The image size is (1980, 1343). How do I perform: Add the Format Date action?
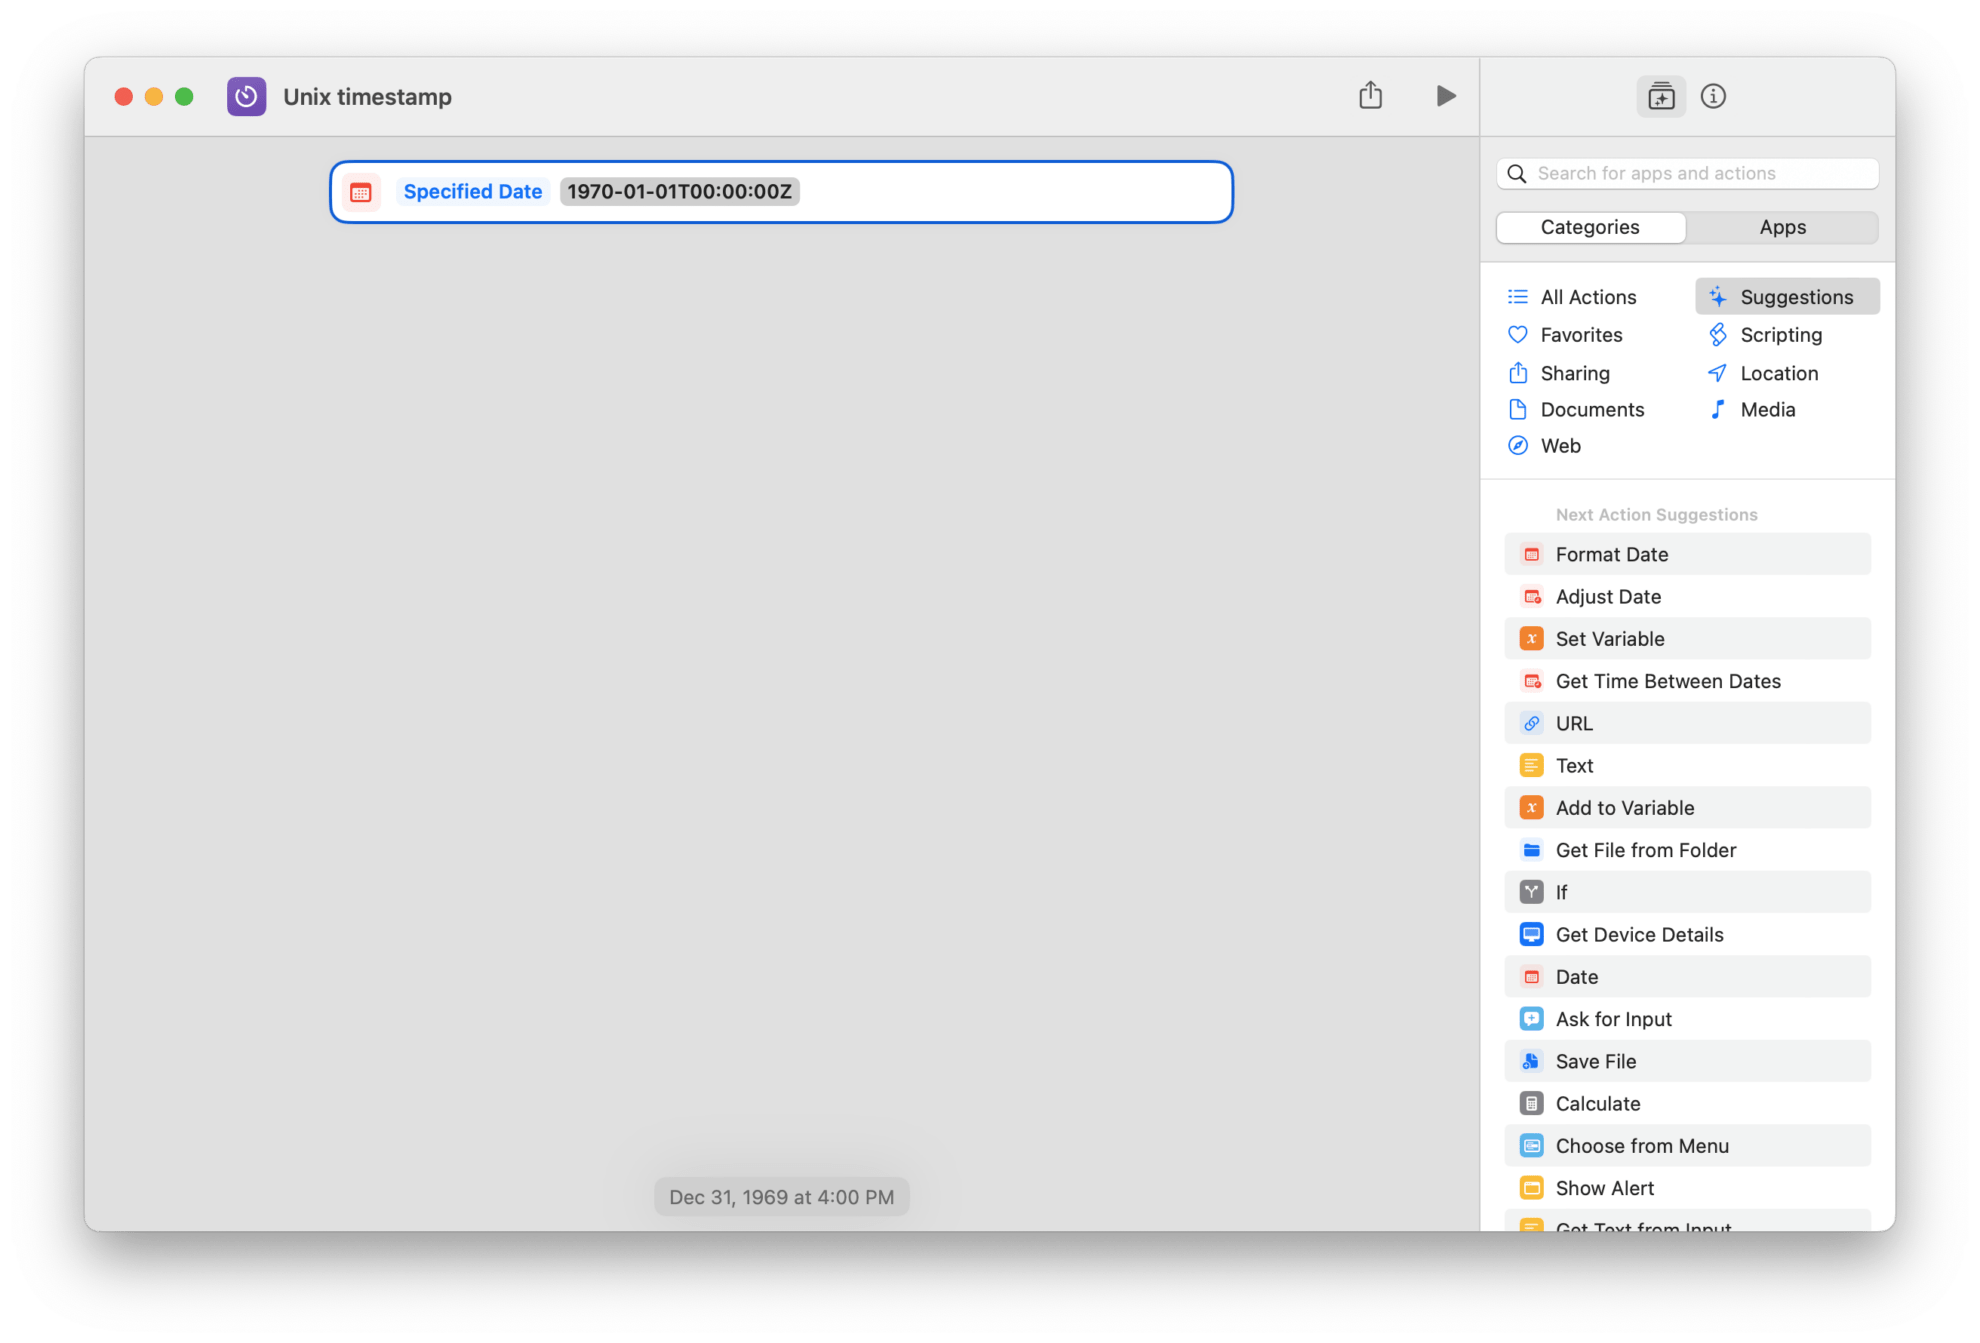click(x=1611, y=553)
